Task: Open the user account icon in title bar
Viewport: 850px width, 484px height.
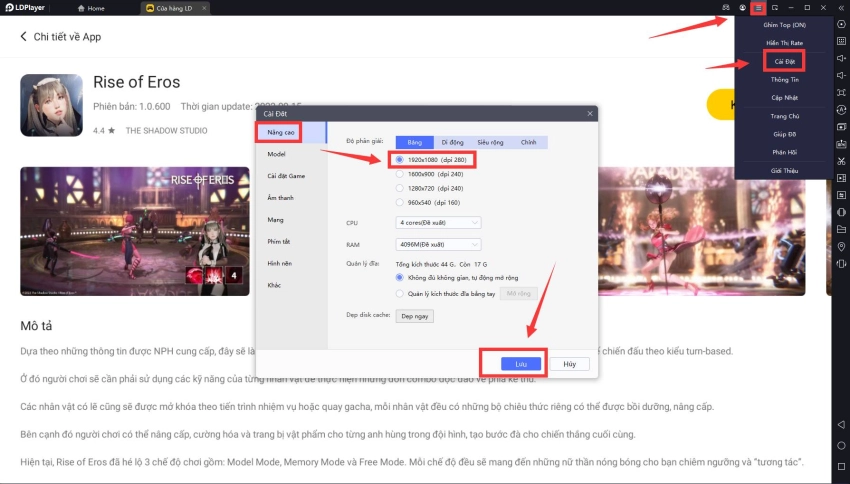Action: (742, 8)
